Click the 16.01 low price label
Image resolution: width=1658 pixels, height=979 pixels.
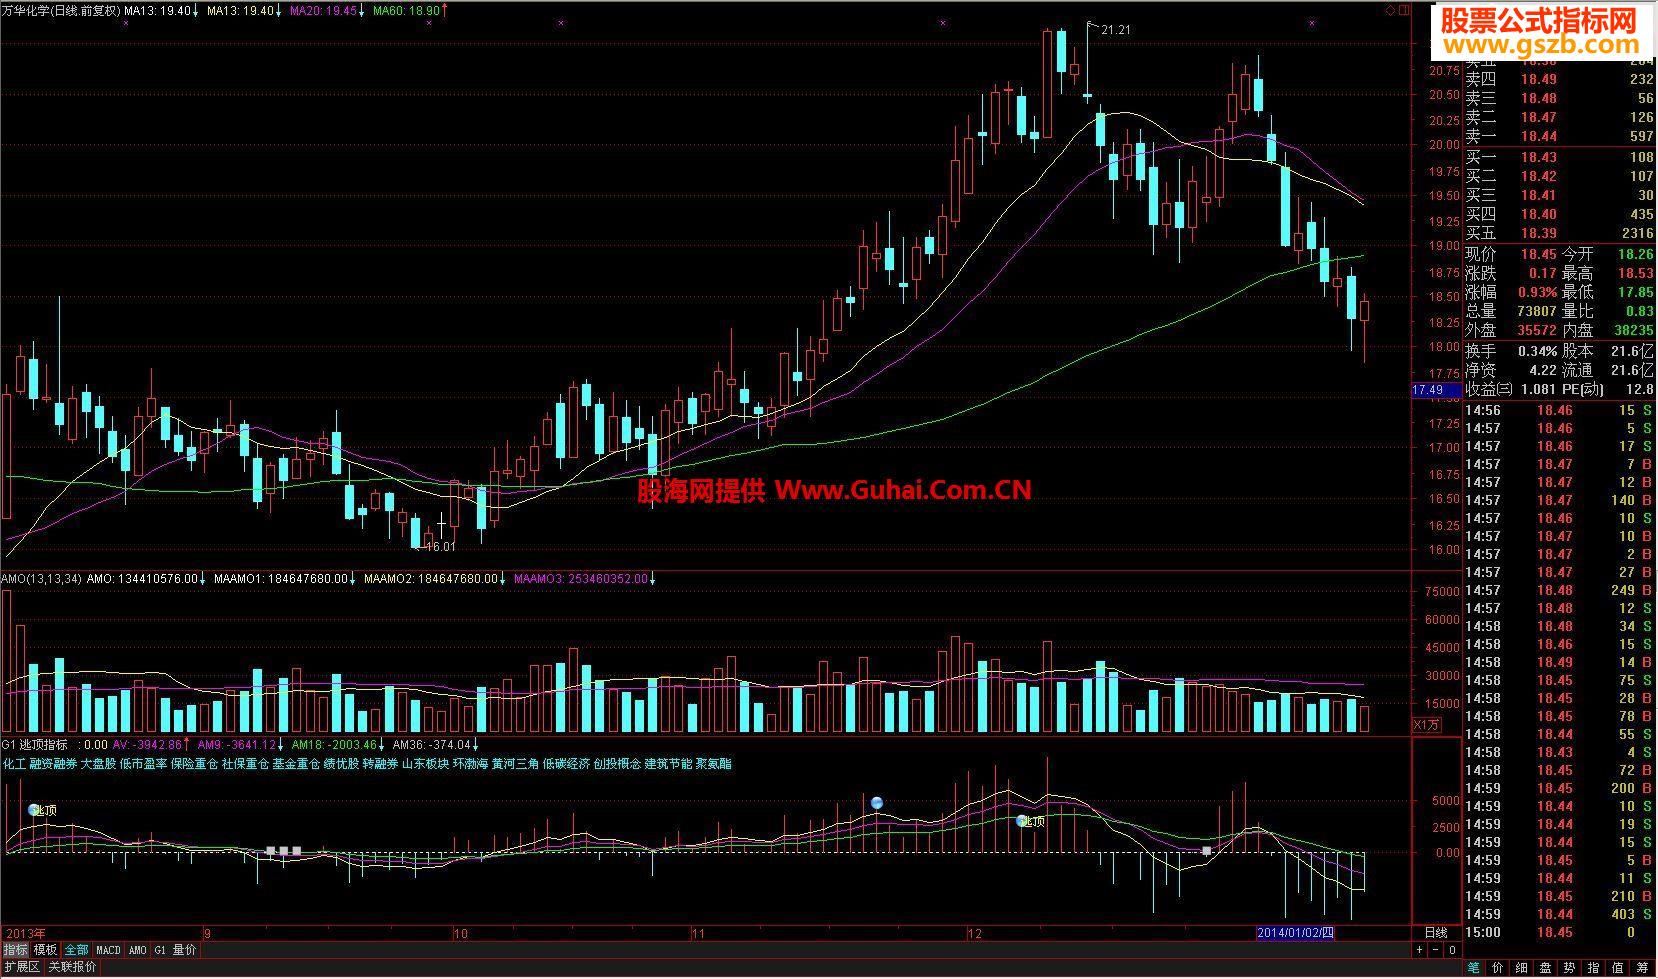pos(440,547)
